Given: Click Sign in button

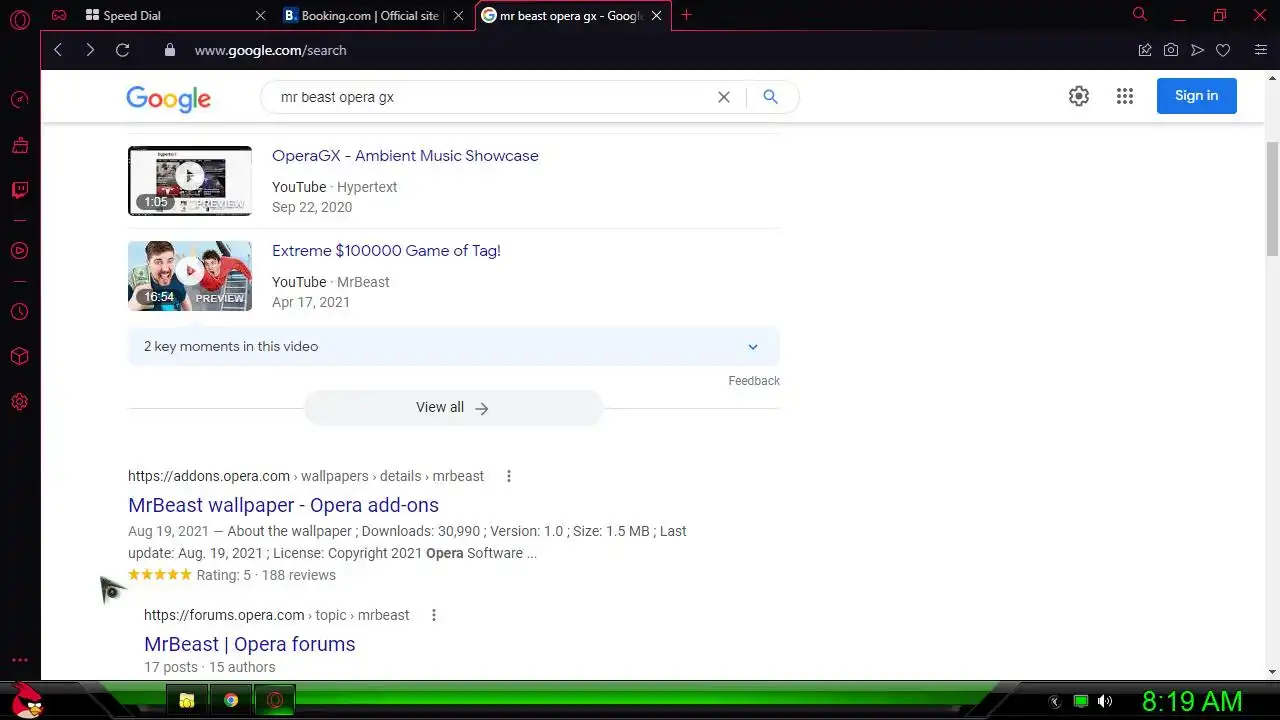Looking at the screenshot, I should 1196,96.
